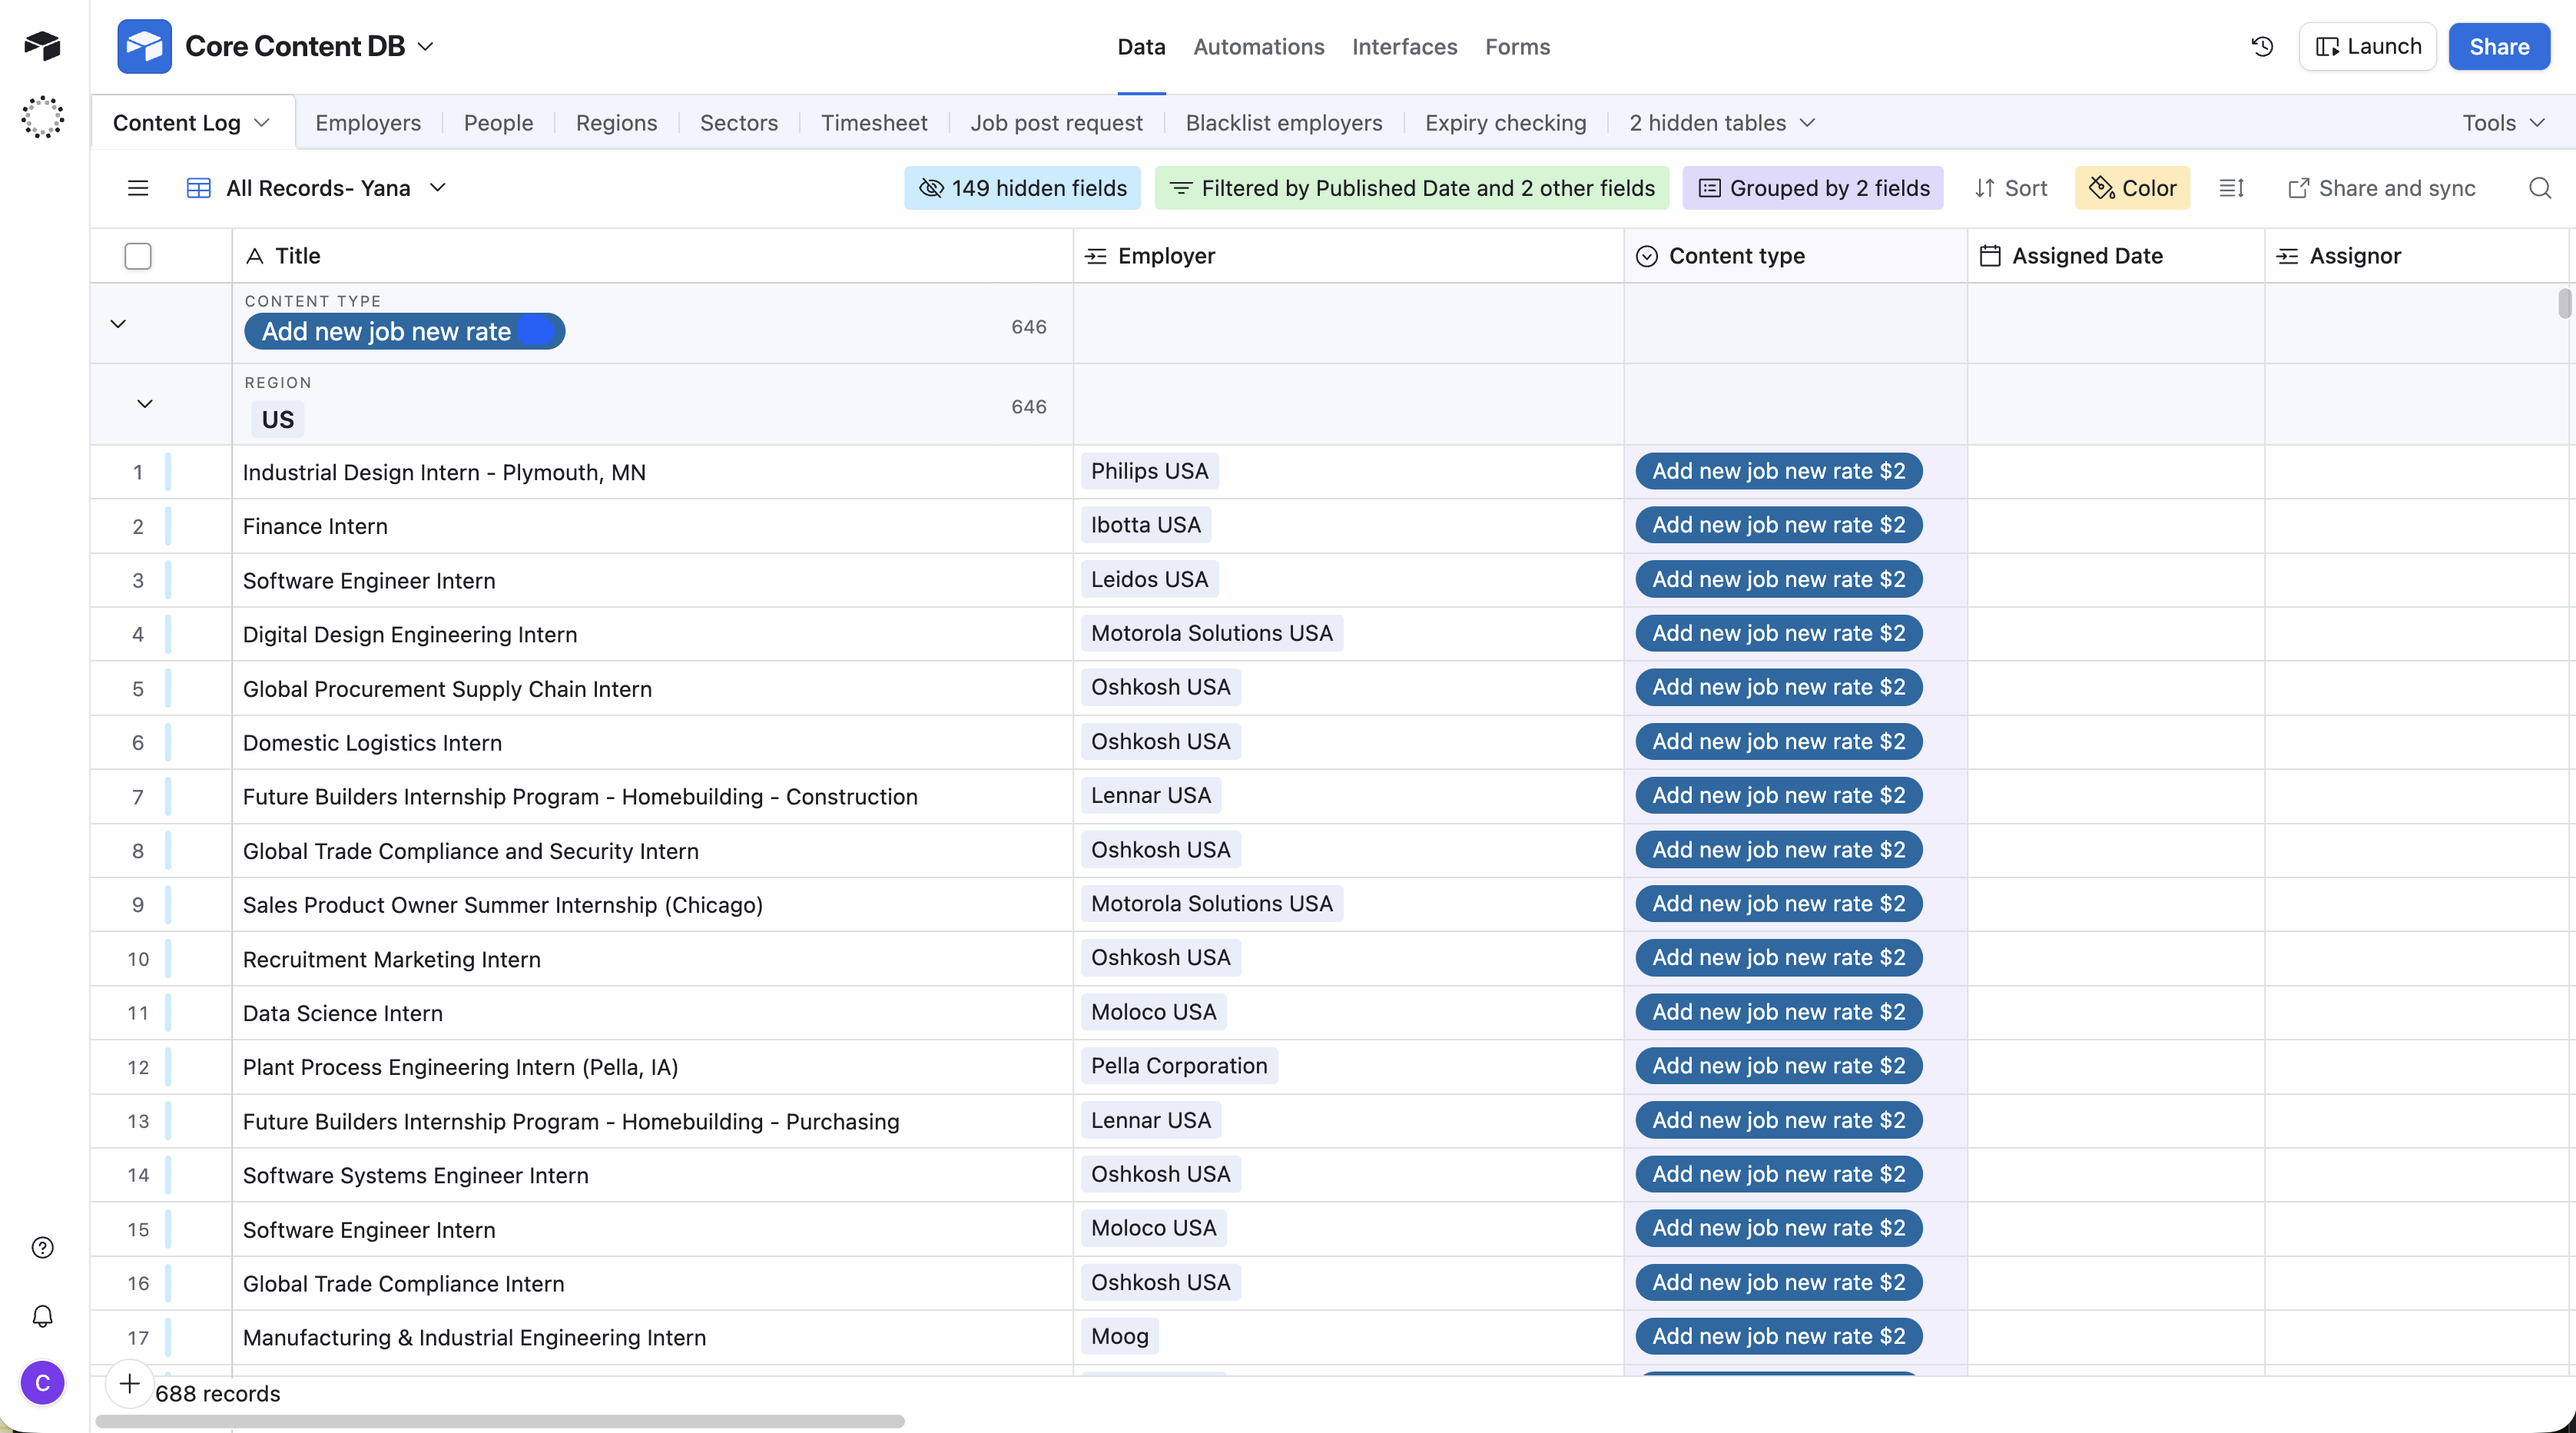This screenshot has height=1433, width=2576.
Task: Open the Timesheet table tab
Action: point(874,123)
